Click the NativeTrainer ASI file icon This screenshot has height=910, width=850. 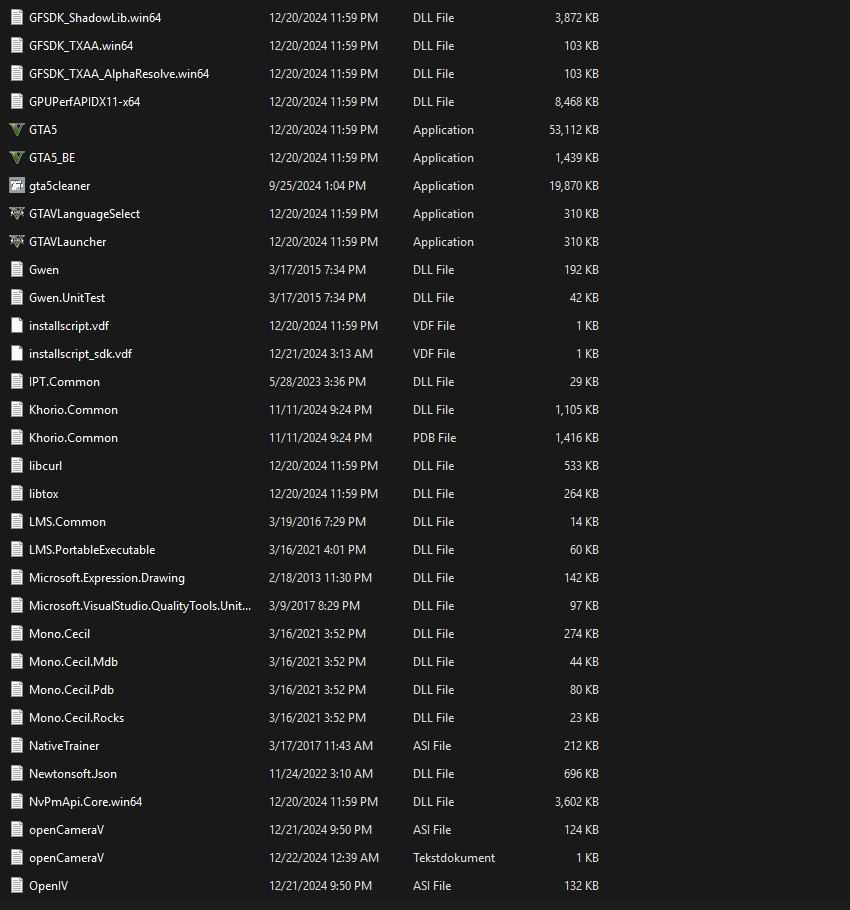click(x=16, y=746)
